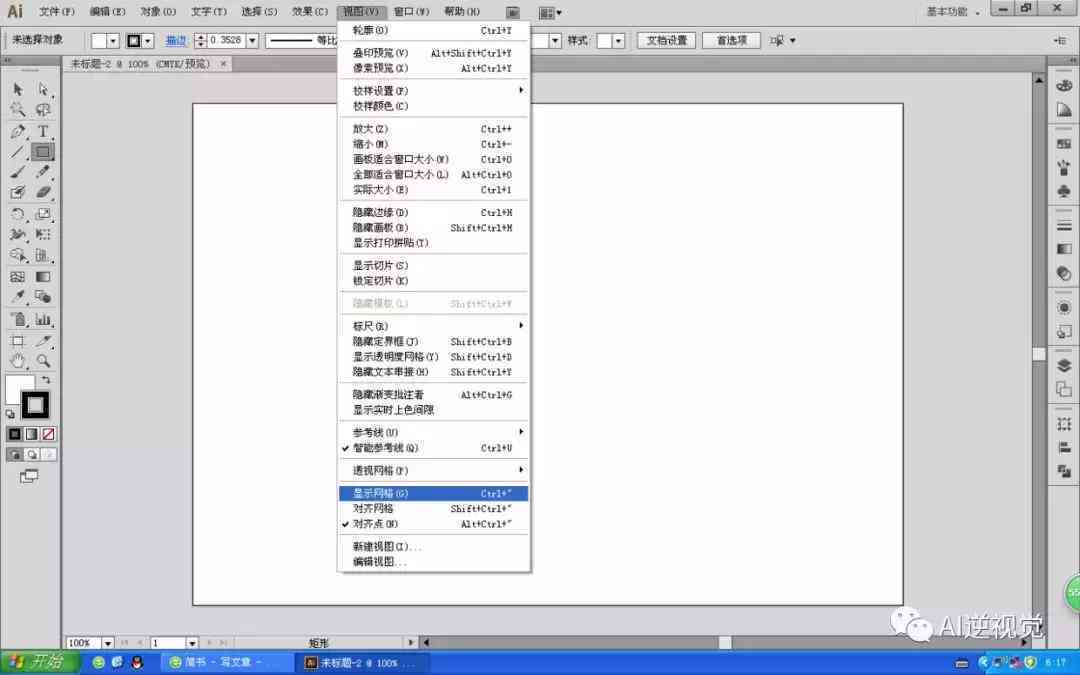
Task: Toggle the checked 对齐点(N) menu item
Action: 433,523
